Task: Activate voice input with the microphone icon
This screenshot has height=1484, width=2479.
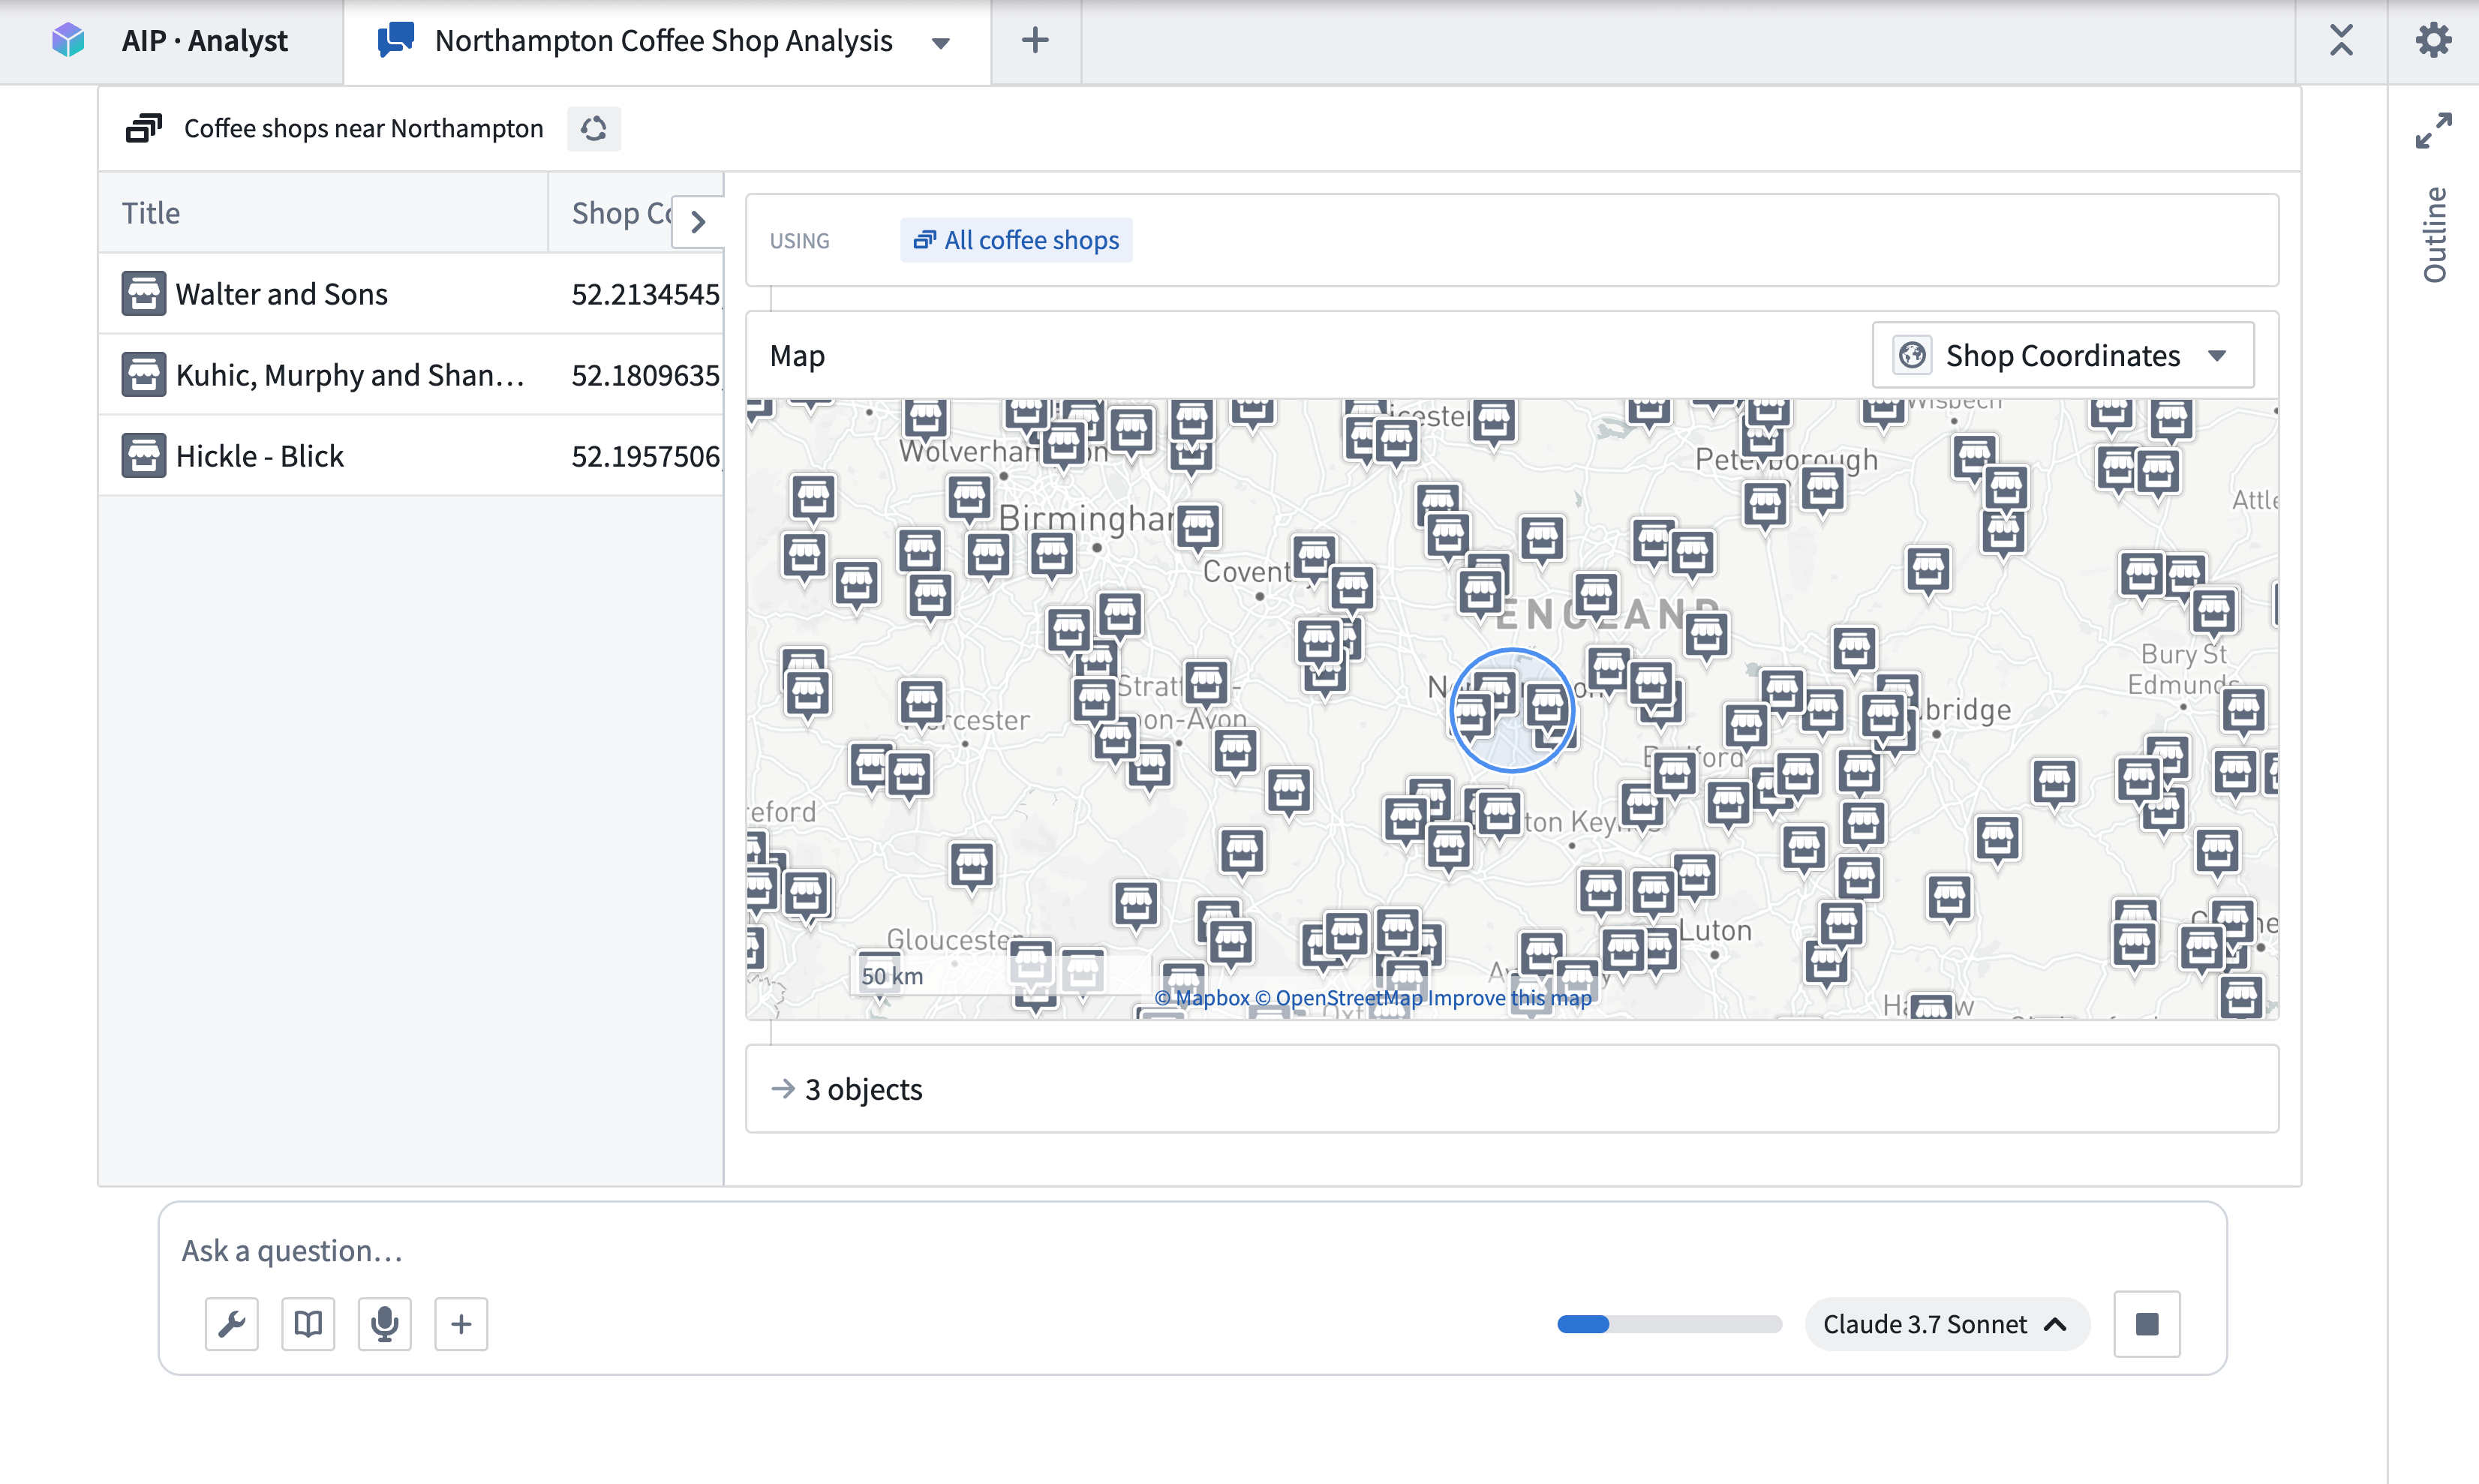Action: (384, 1323)
